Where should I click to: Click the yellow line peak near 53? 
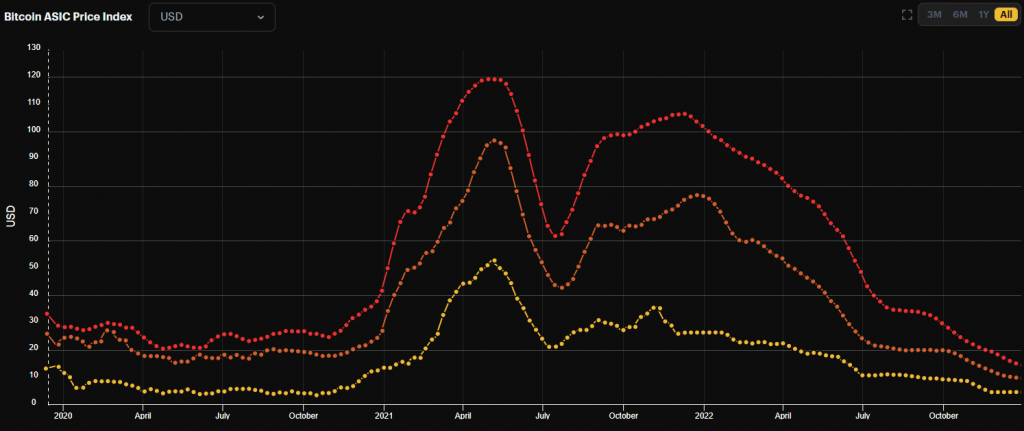(494, 261)
